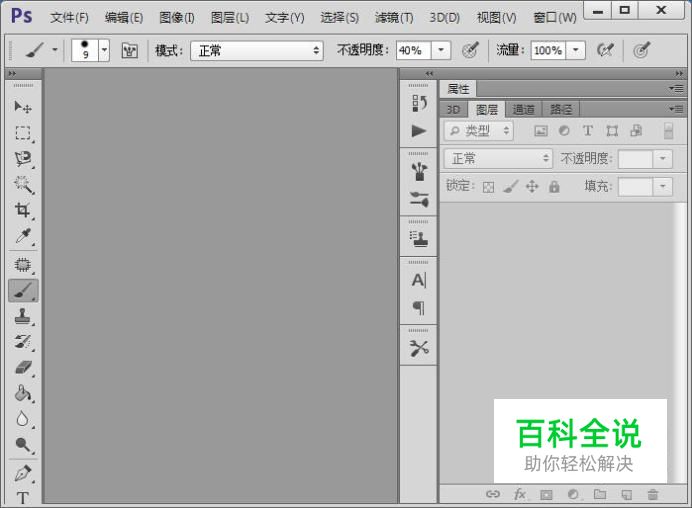The image size is (692, 508).
Task: Select the Paint Bucket tool
Action: click(x=23, y=393)
